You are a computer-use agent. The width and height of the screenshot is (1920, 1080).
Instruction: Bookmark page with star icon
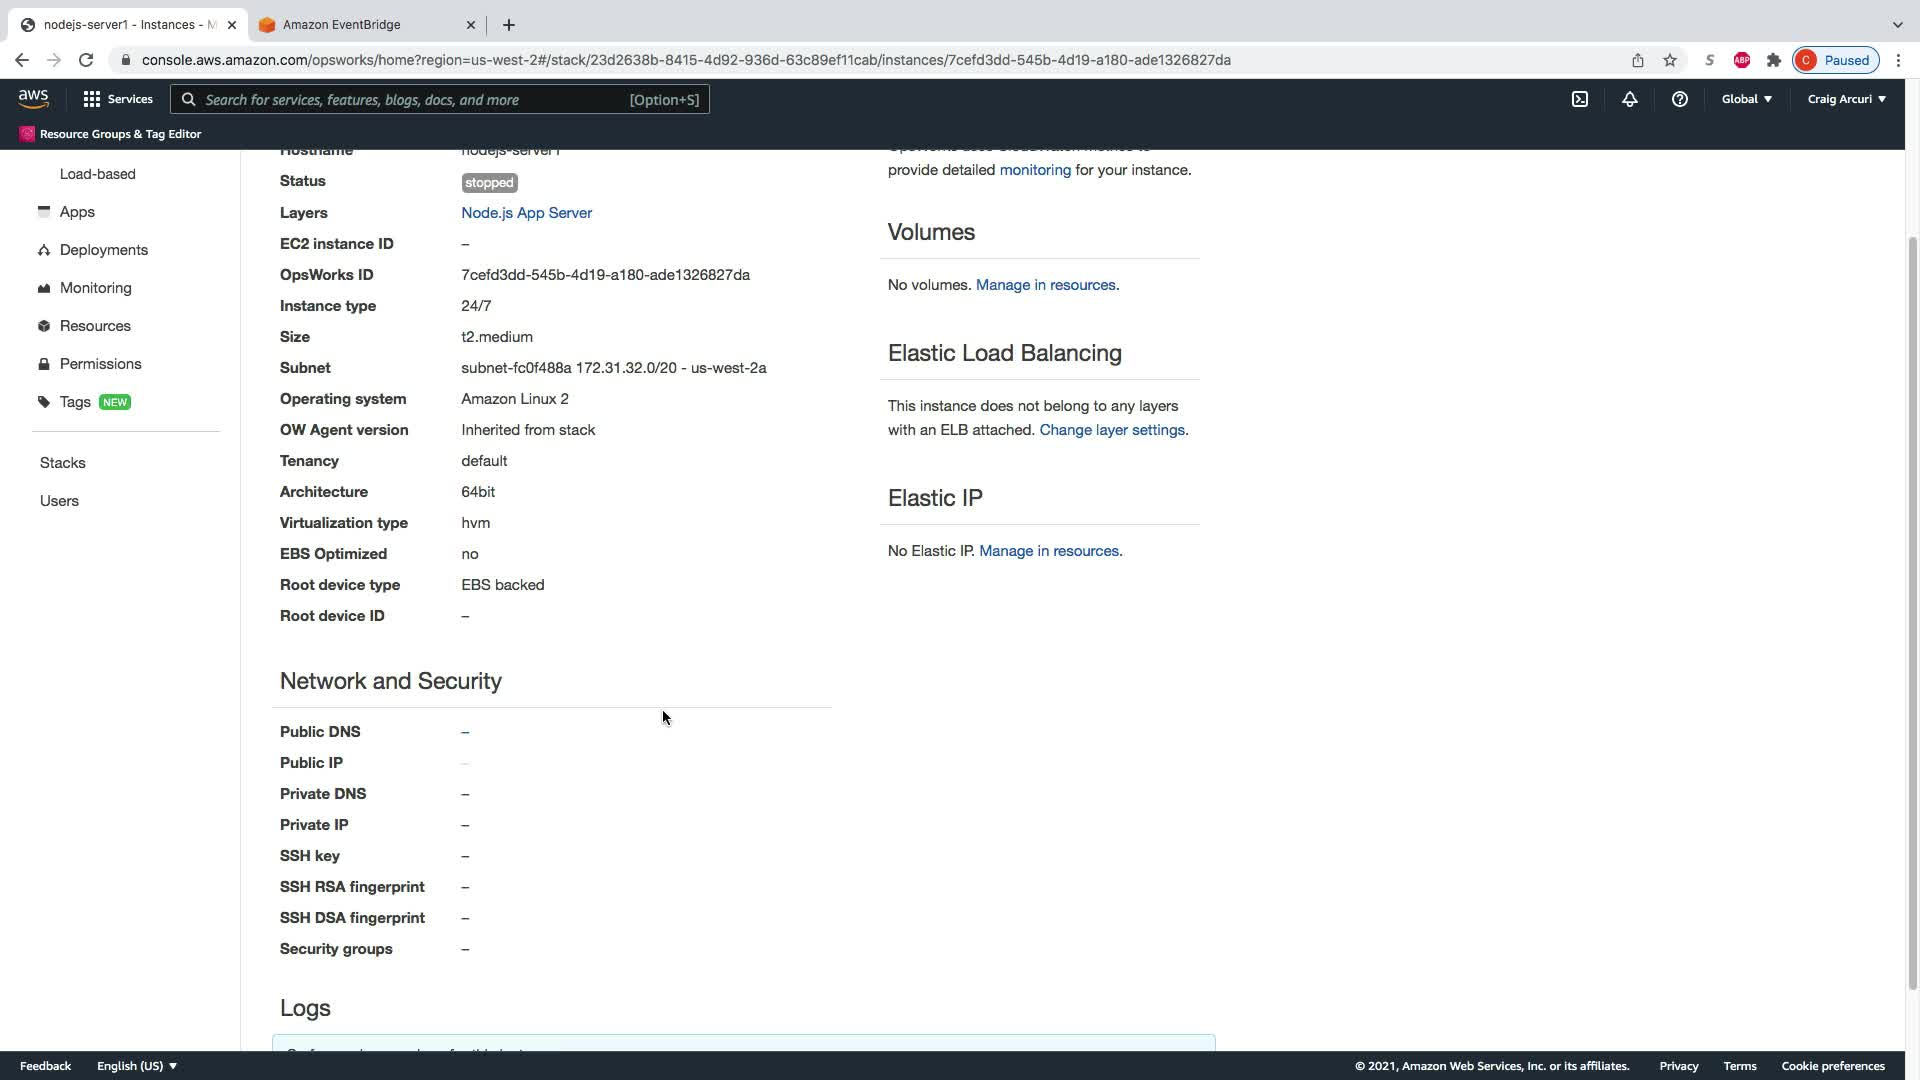tap(1670, 60)
